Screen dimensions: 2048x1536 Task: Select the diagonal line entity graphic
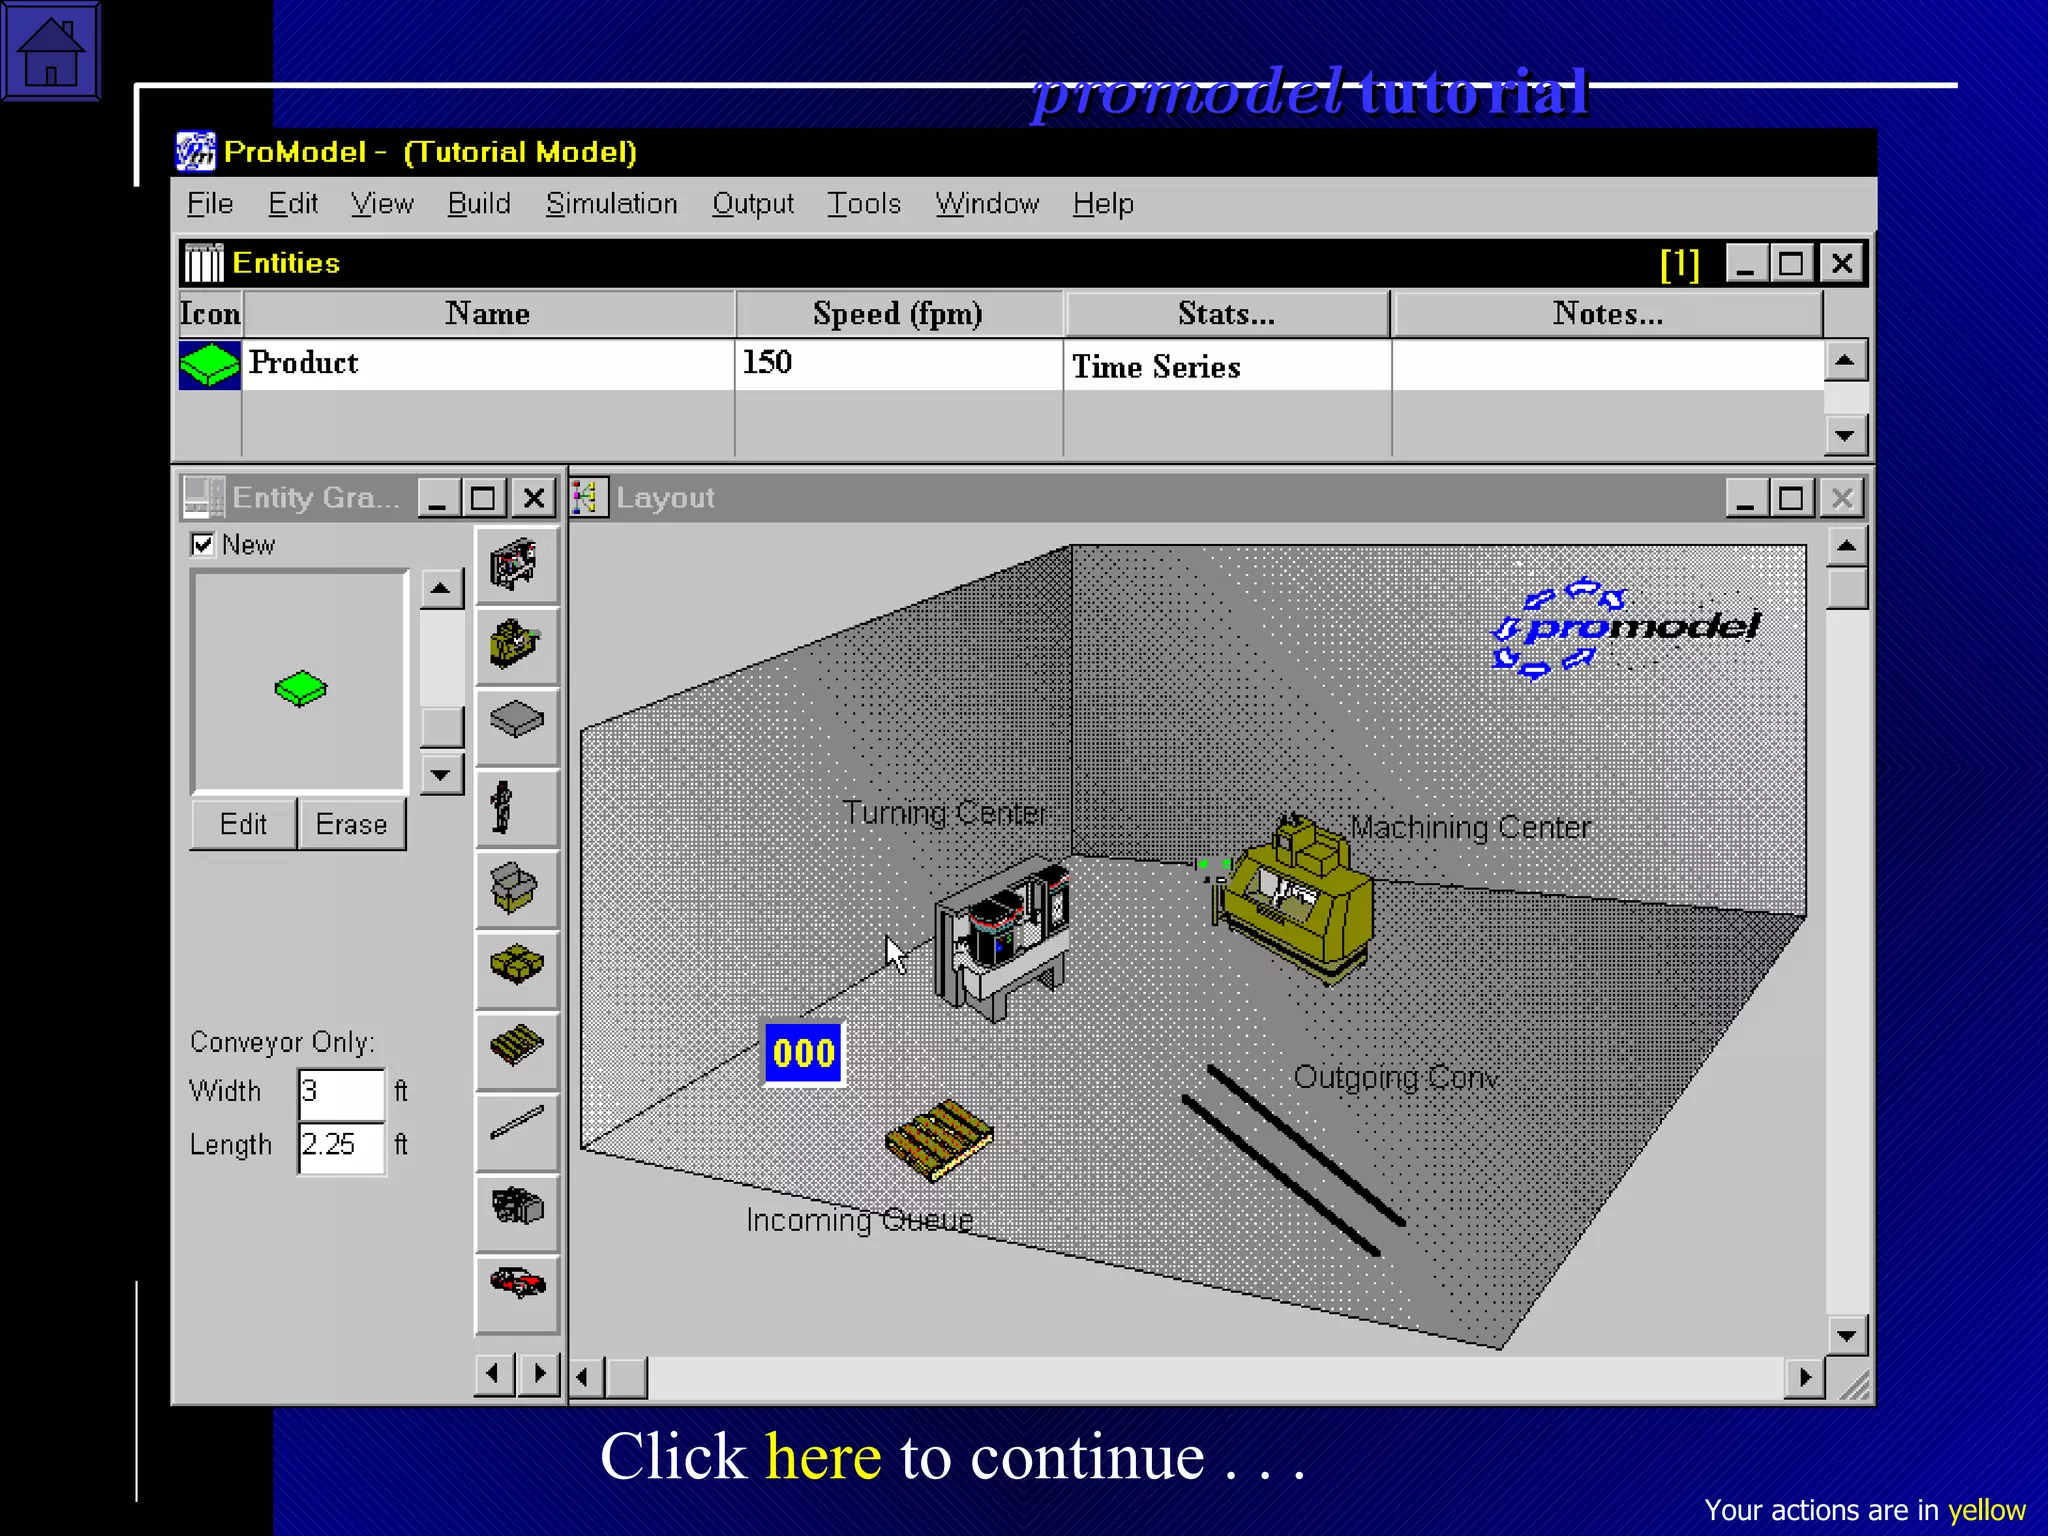516,1132
